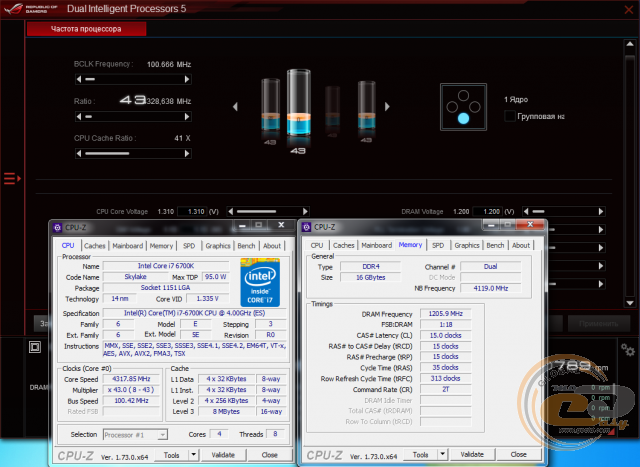This screenshot has width=640, height=467.
Task: Click Validate in right CPU-Z window
Action: (x=472, y=454)
